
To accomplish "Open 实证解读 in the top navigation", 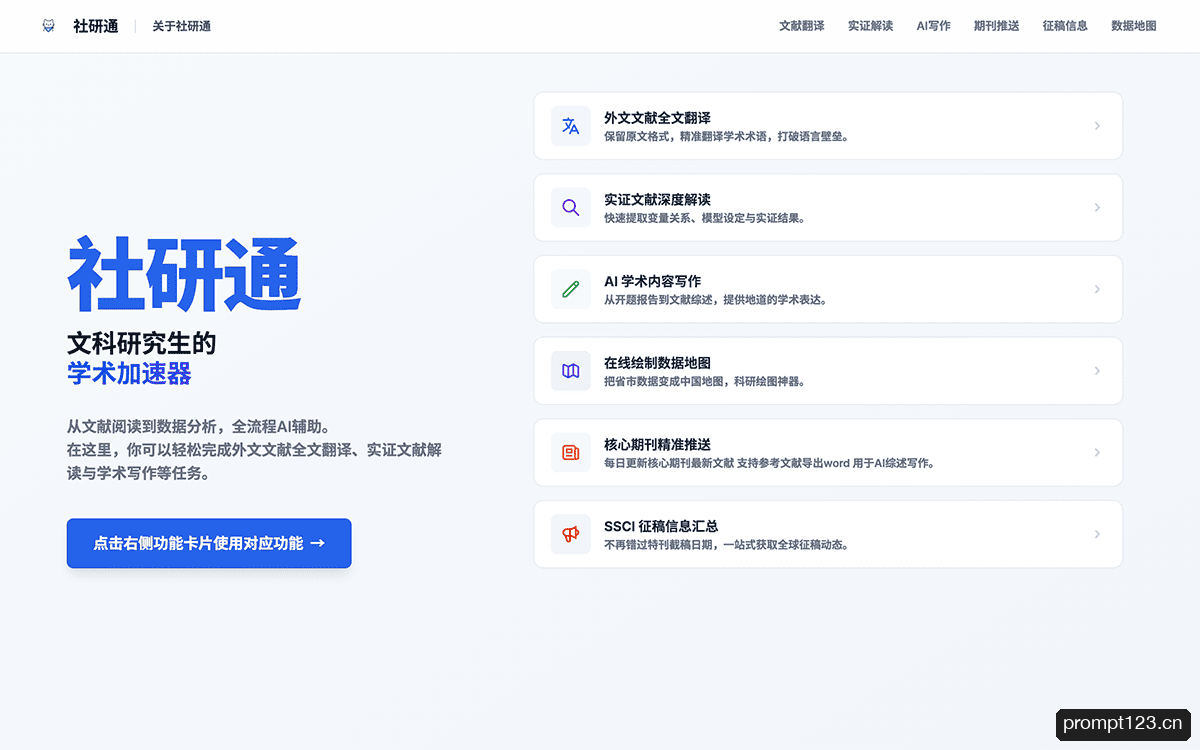I will (x=870, y=26).
